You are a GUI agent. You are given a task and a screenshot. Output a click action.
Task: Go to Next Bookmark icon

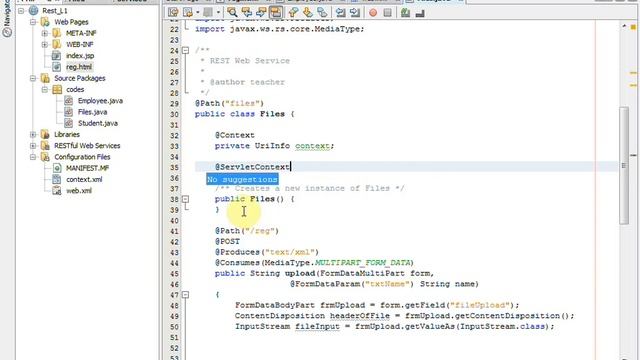click(307, 13)
